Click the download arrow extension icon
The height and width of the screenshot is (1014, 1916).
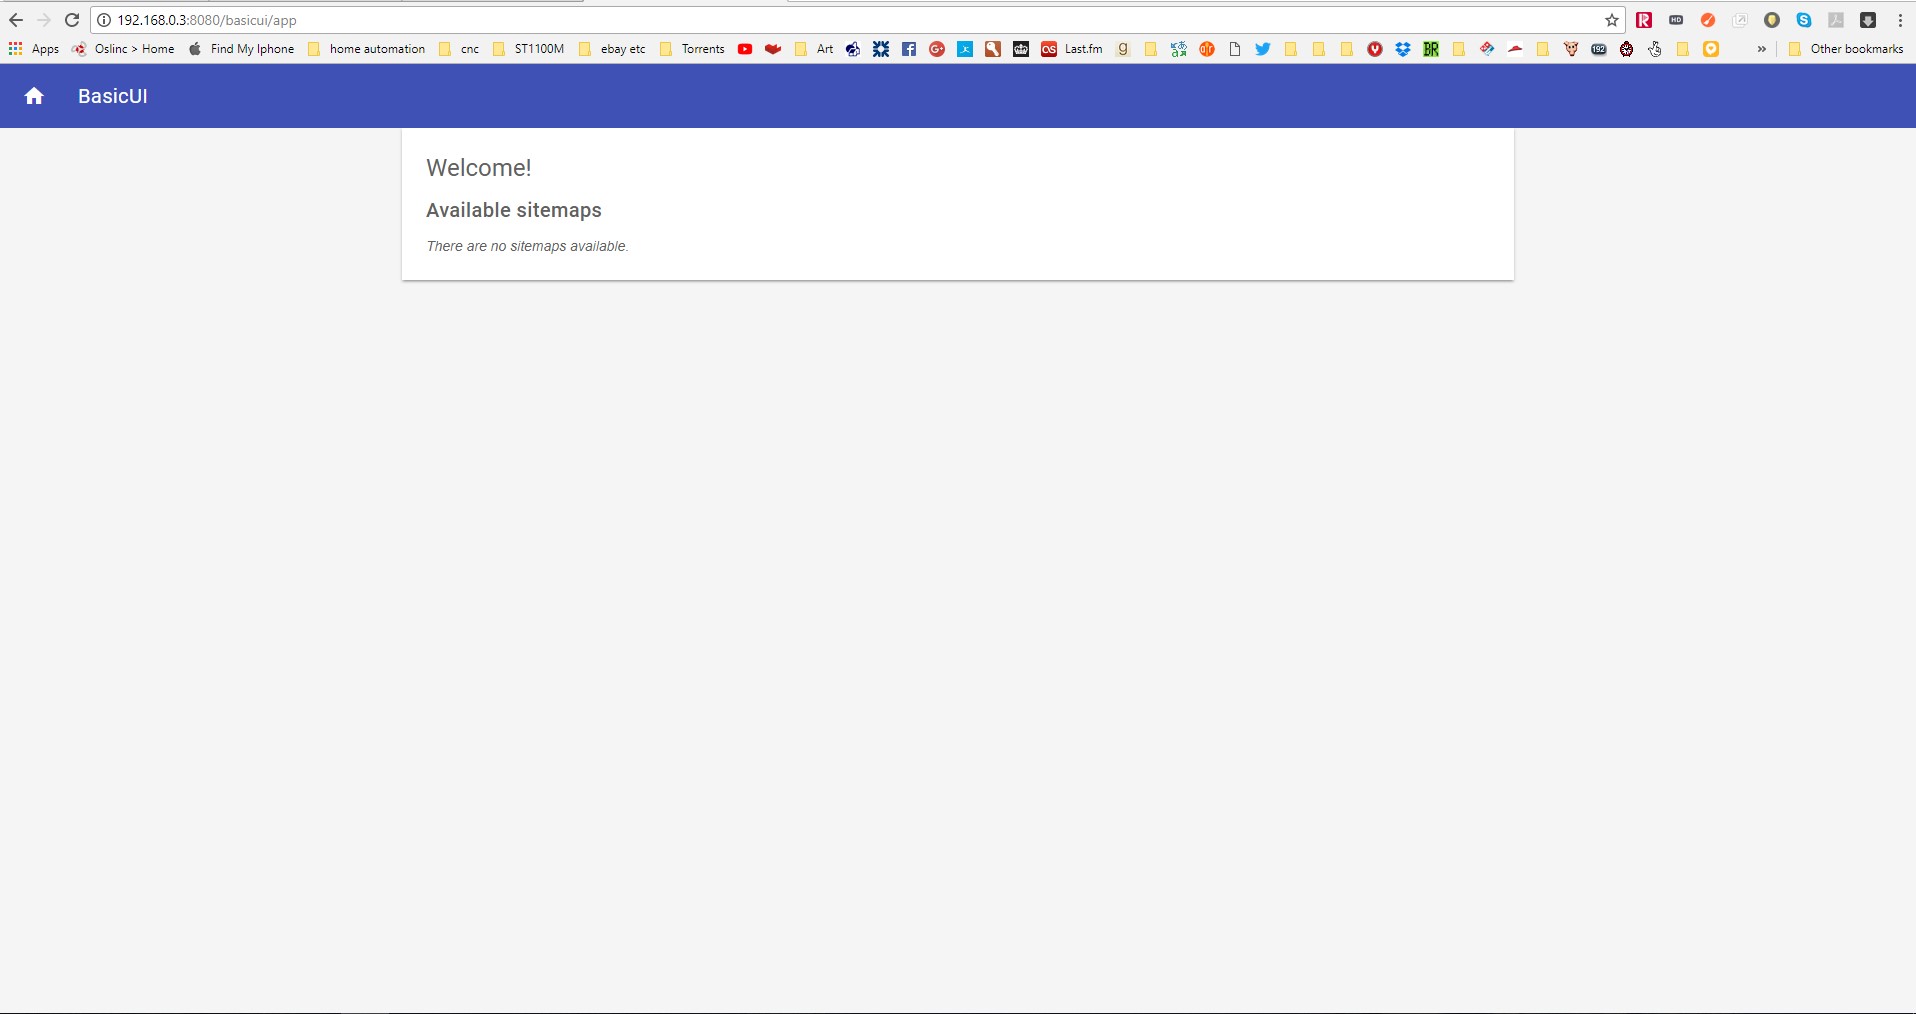(x=1868, y=20)
